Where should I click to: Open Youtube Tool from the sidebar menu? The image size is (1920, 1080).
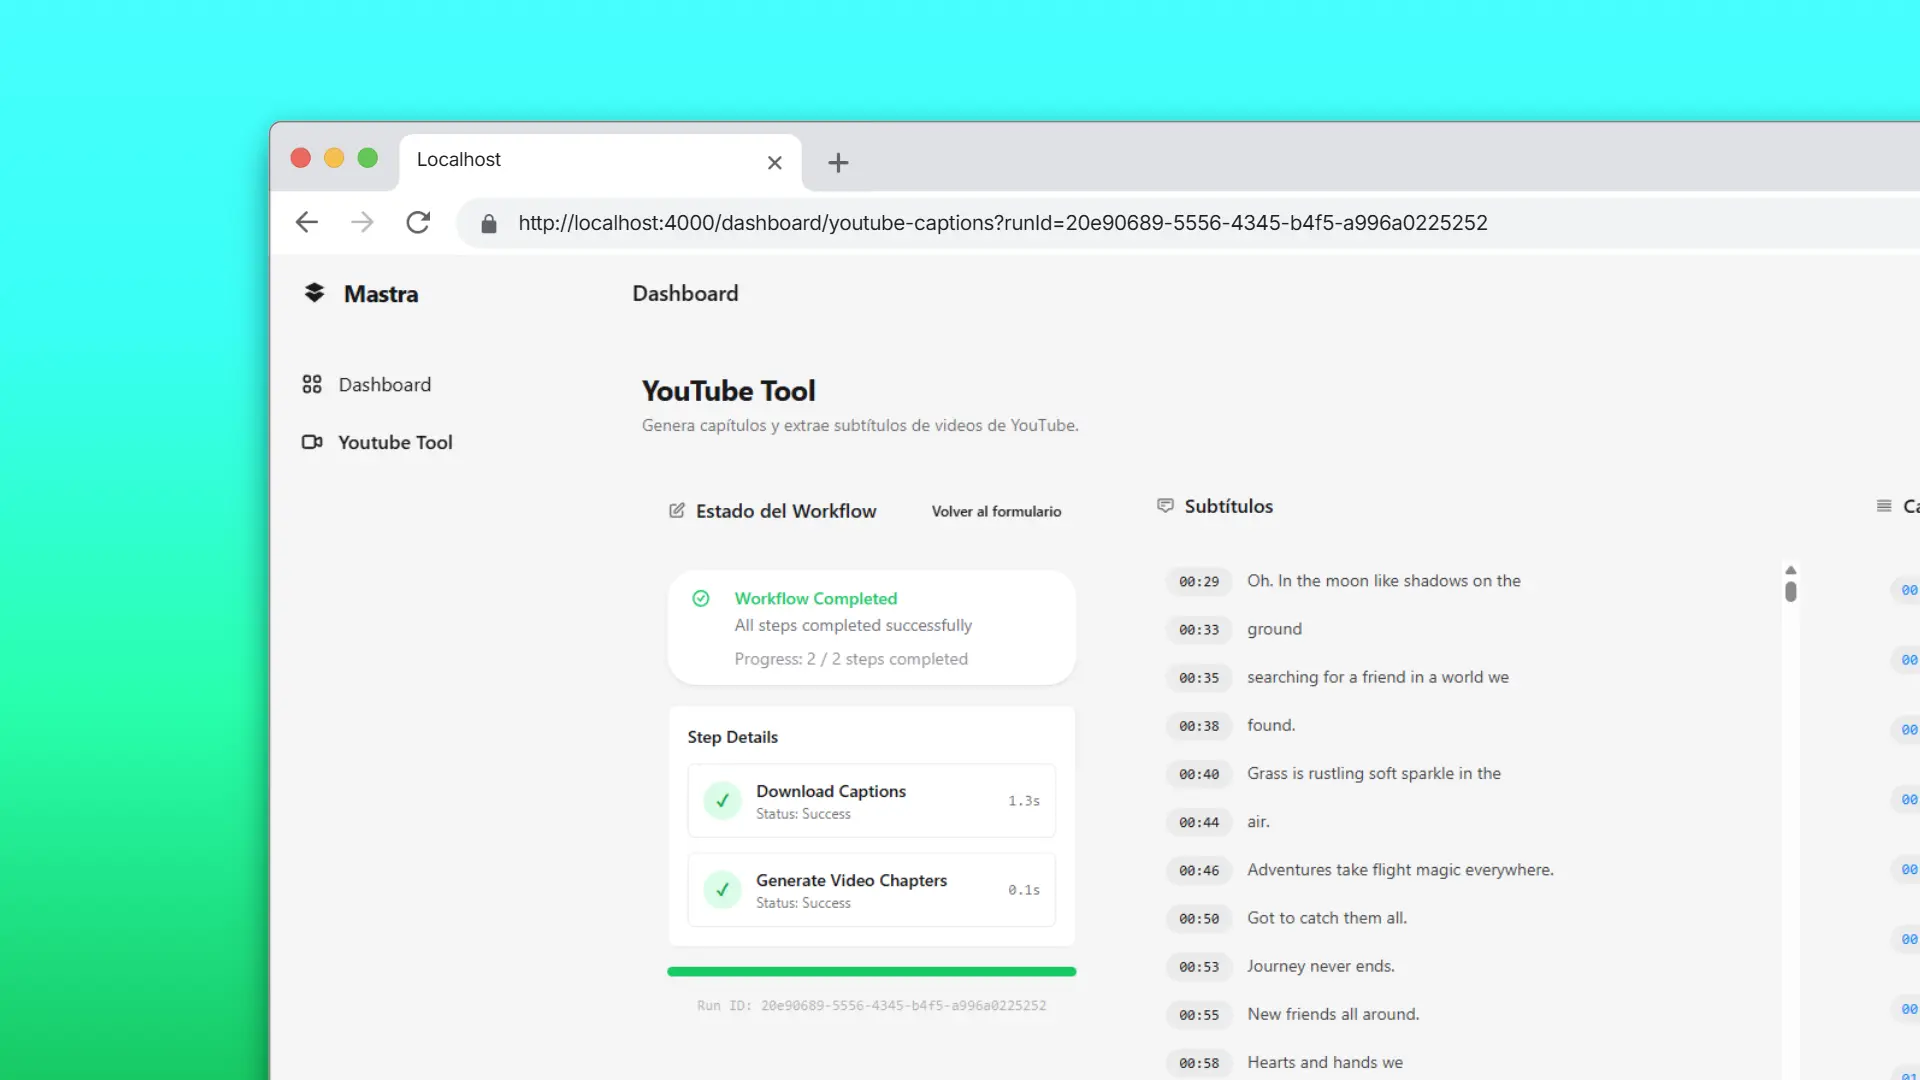click(x=394, y=441)
